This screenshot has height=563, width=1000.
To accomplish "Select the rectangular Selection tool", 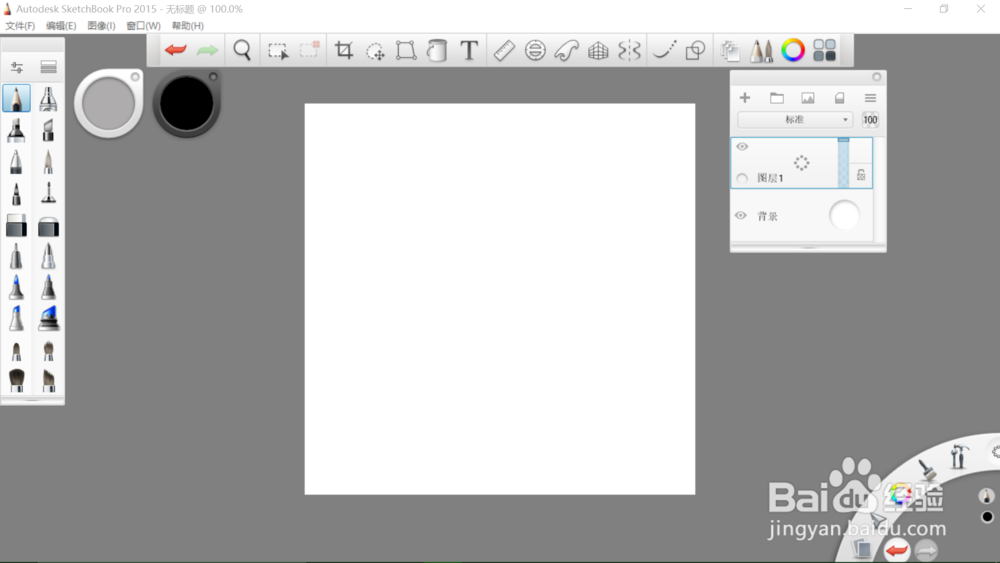I will tap(278, 50).
